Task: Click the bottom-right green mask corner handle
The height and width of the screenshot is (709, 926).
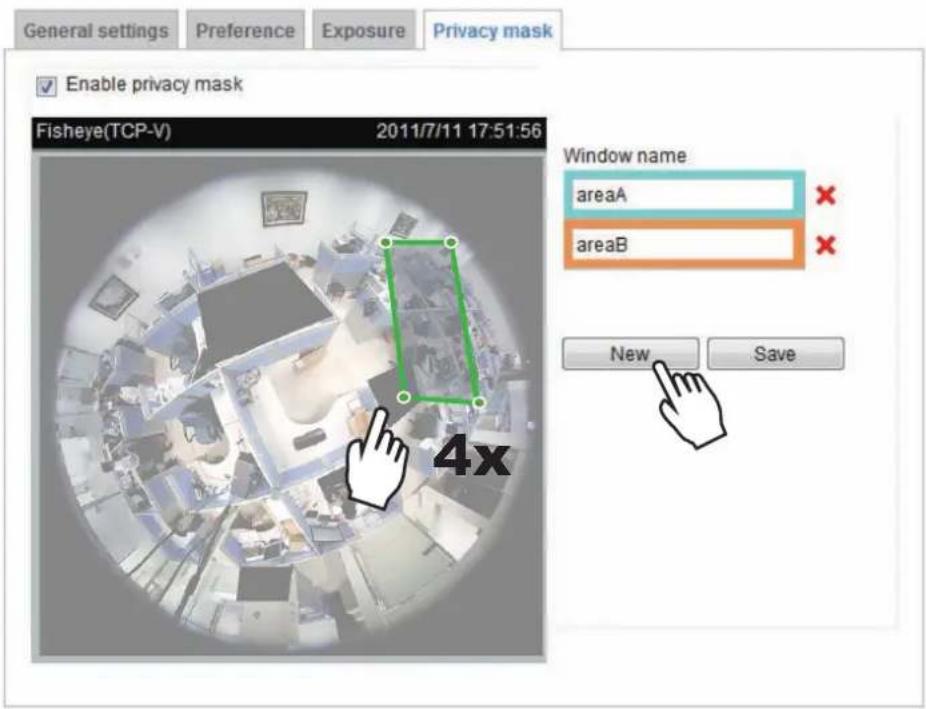Action: (x=479, y=403)
